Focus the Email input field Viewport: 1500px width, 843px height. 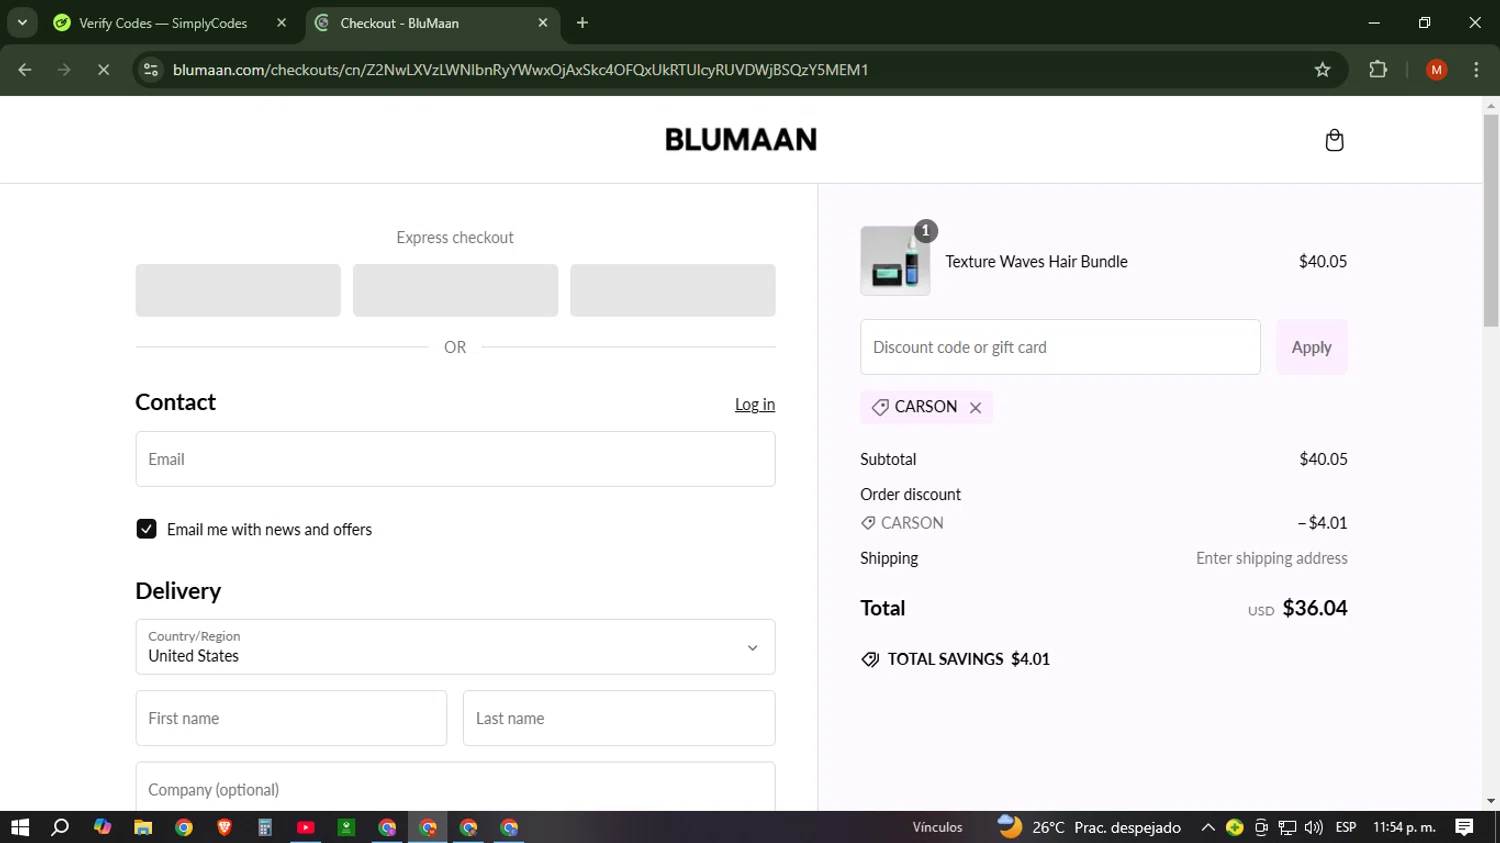tap(455, 459)
